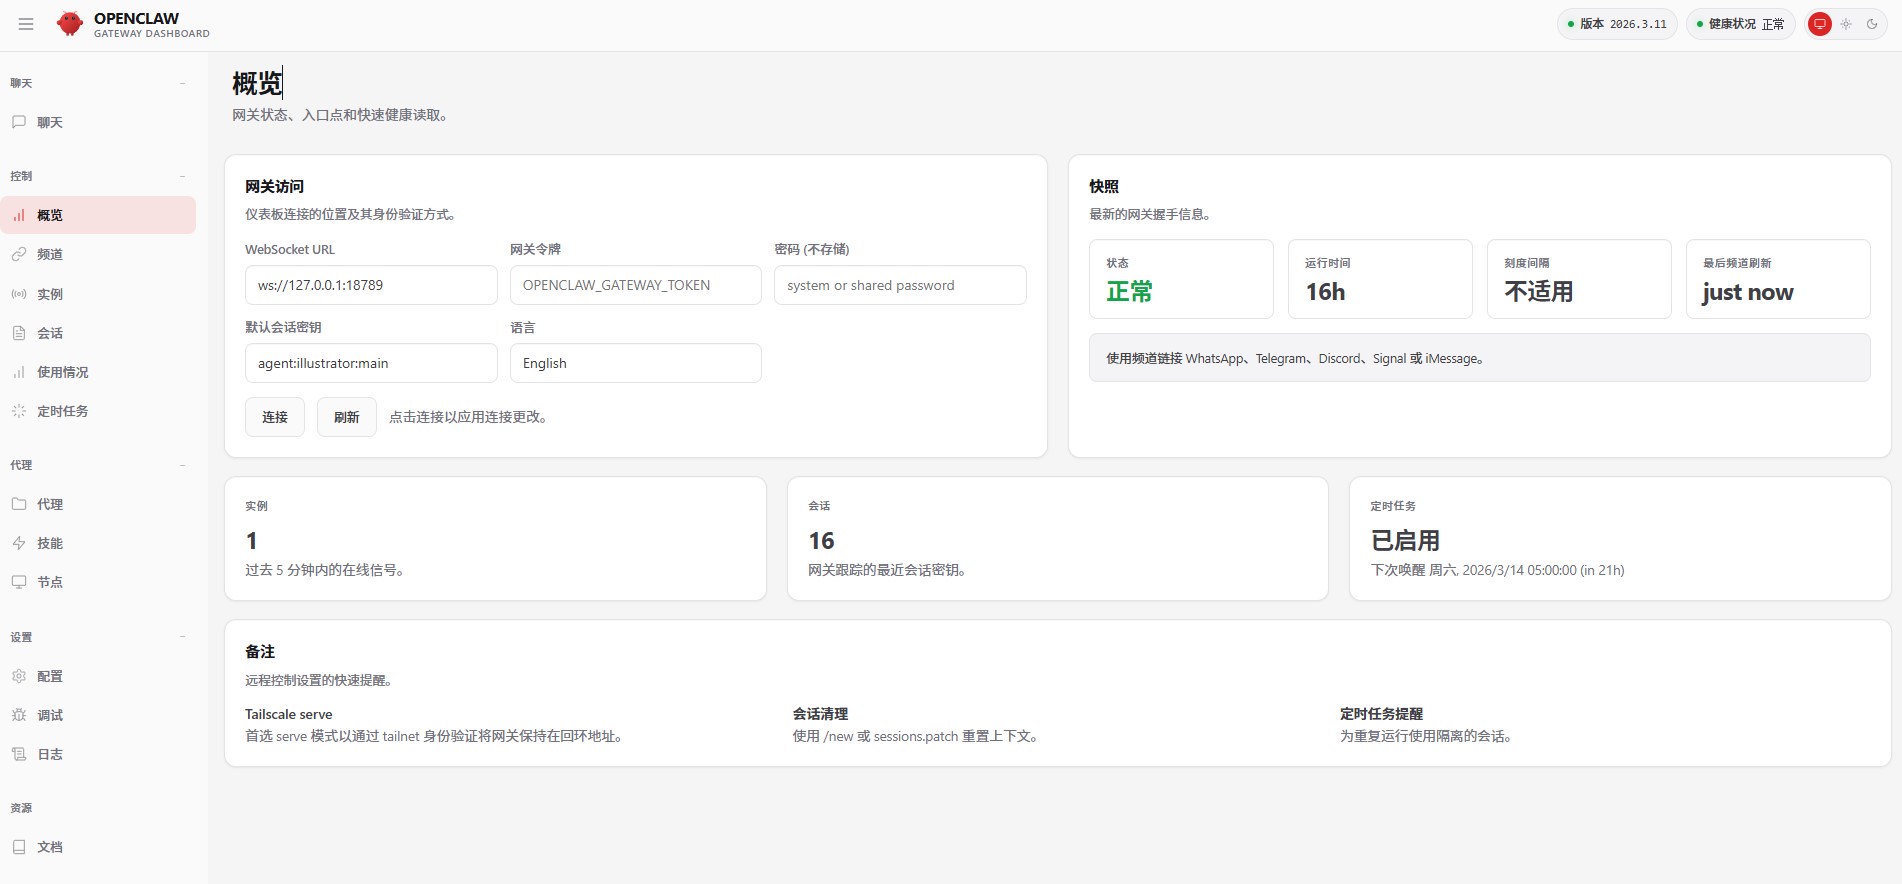Open 聊天 via its speech bubble icon
The height and width of the screenshot is (884, 1902).
(x=19, y=122)
